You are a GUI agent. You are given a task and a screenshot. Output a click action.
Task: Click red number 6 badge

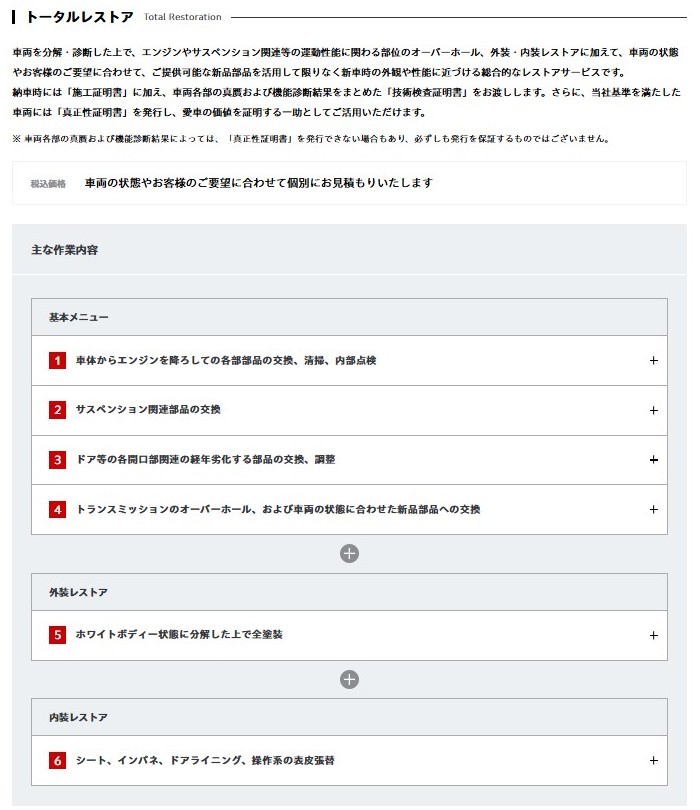[x=57, y=760]
